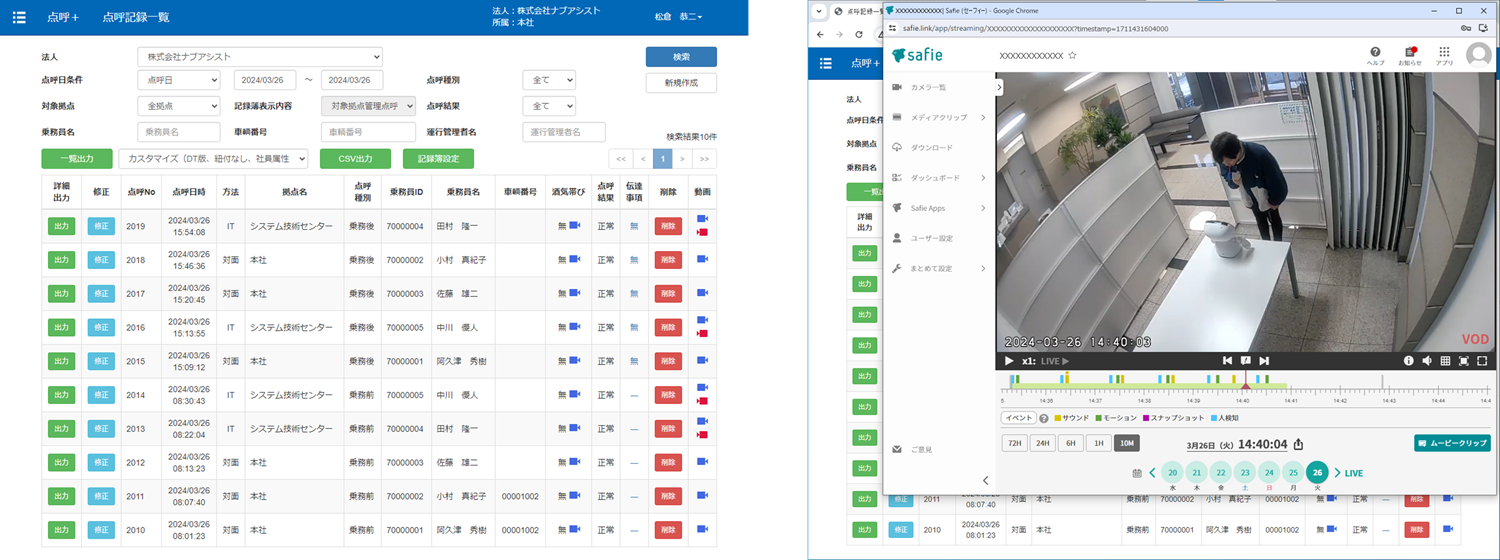This screenshot has height=560, width=1500.
Task: Open the Safie apps grid (アプリ)
Action: tap(1444, 55)
